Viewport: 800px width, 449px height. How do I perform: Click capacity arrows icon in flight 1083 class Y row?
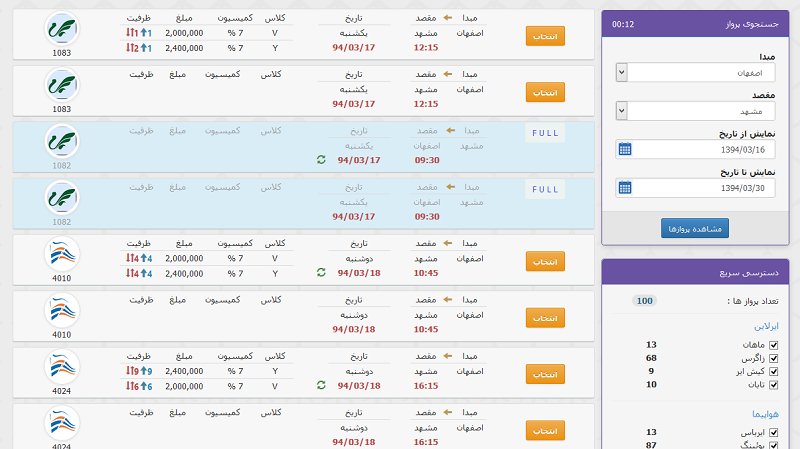pos(139,48)
